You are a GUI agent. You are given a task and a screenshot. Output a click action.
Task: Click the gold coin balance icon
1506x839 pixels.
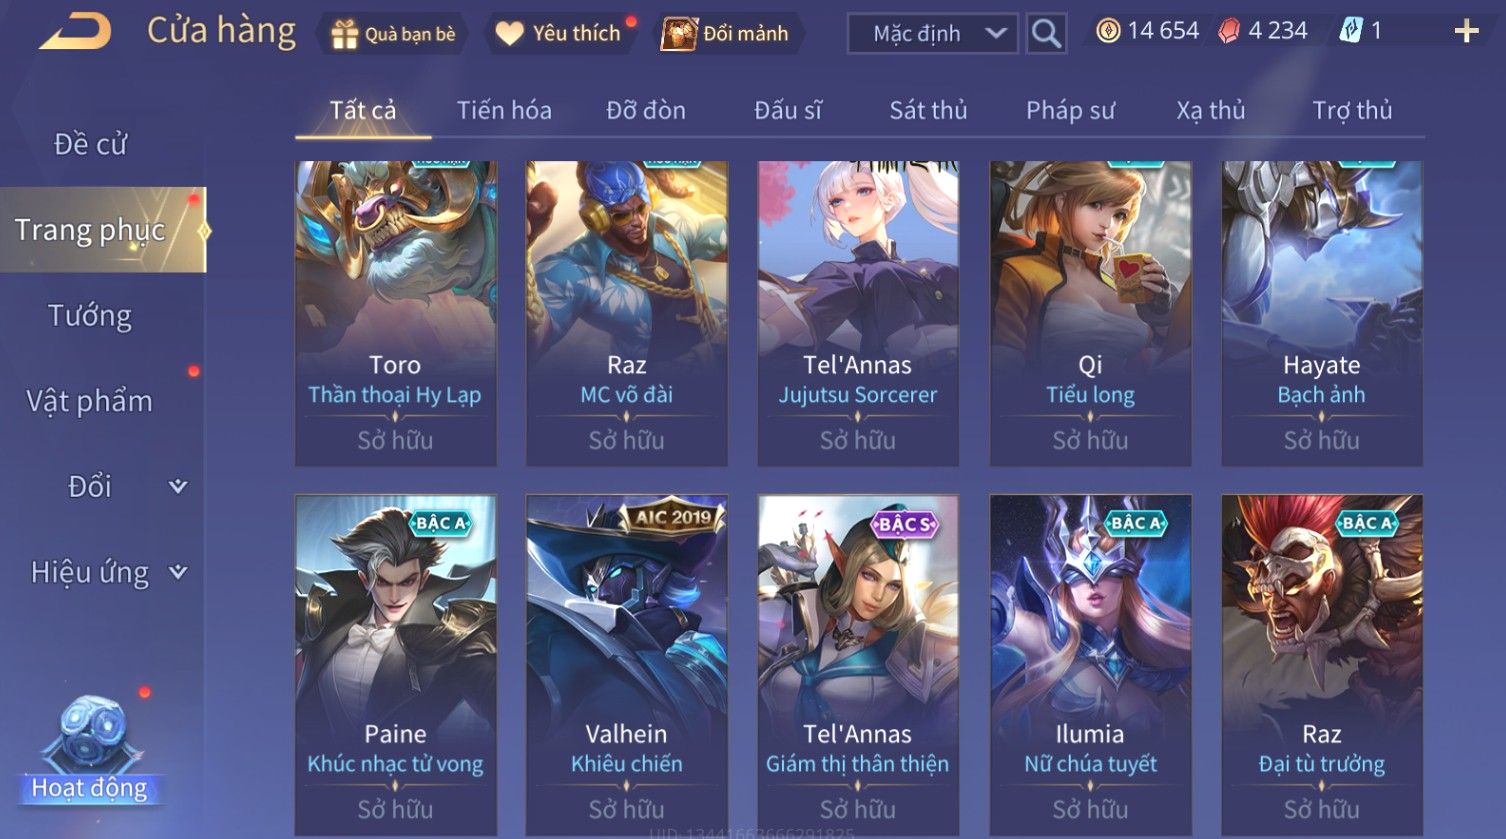(x=1108, y=32)
